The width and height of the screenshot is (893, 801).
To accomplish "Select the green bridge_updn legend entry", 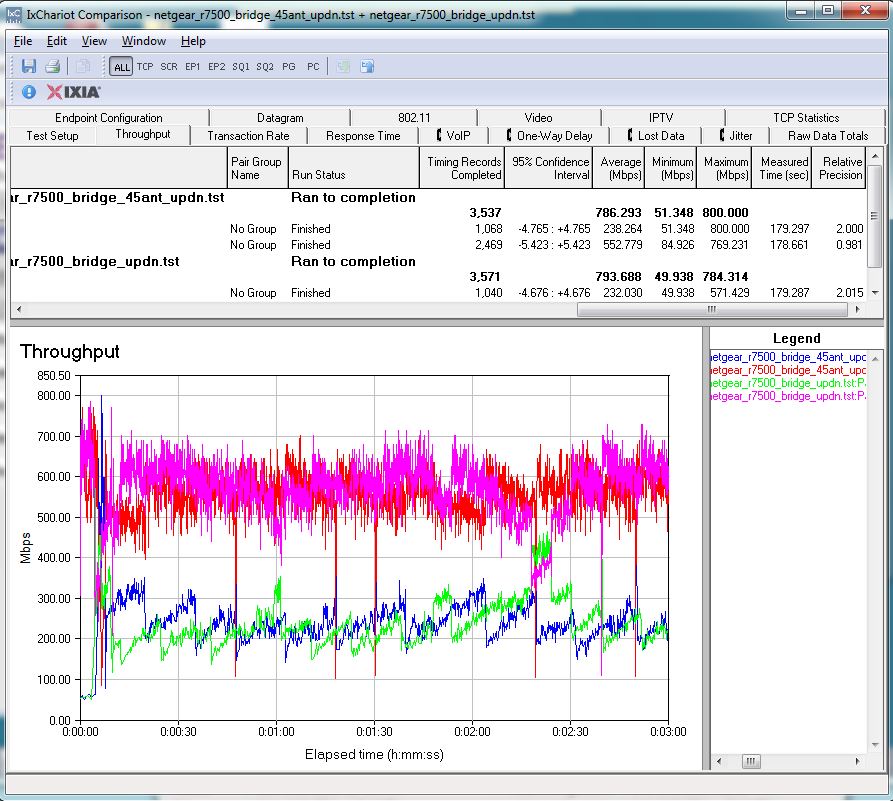I will click(x=788, y=383).
